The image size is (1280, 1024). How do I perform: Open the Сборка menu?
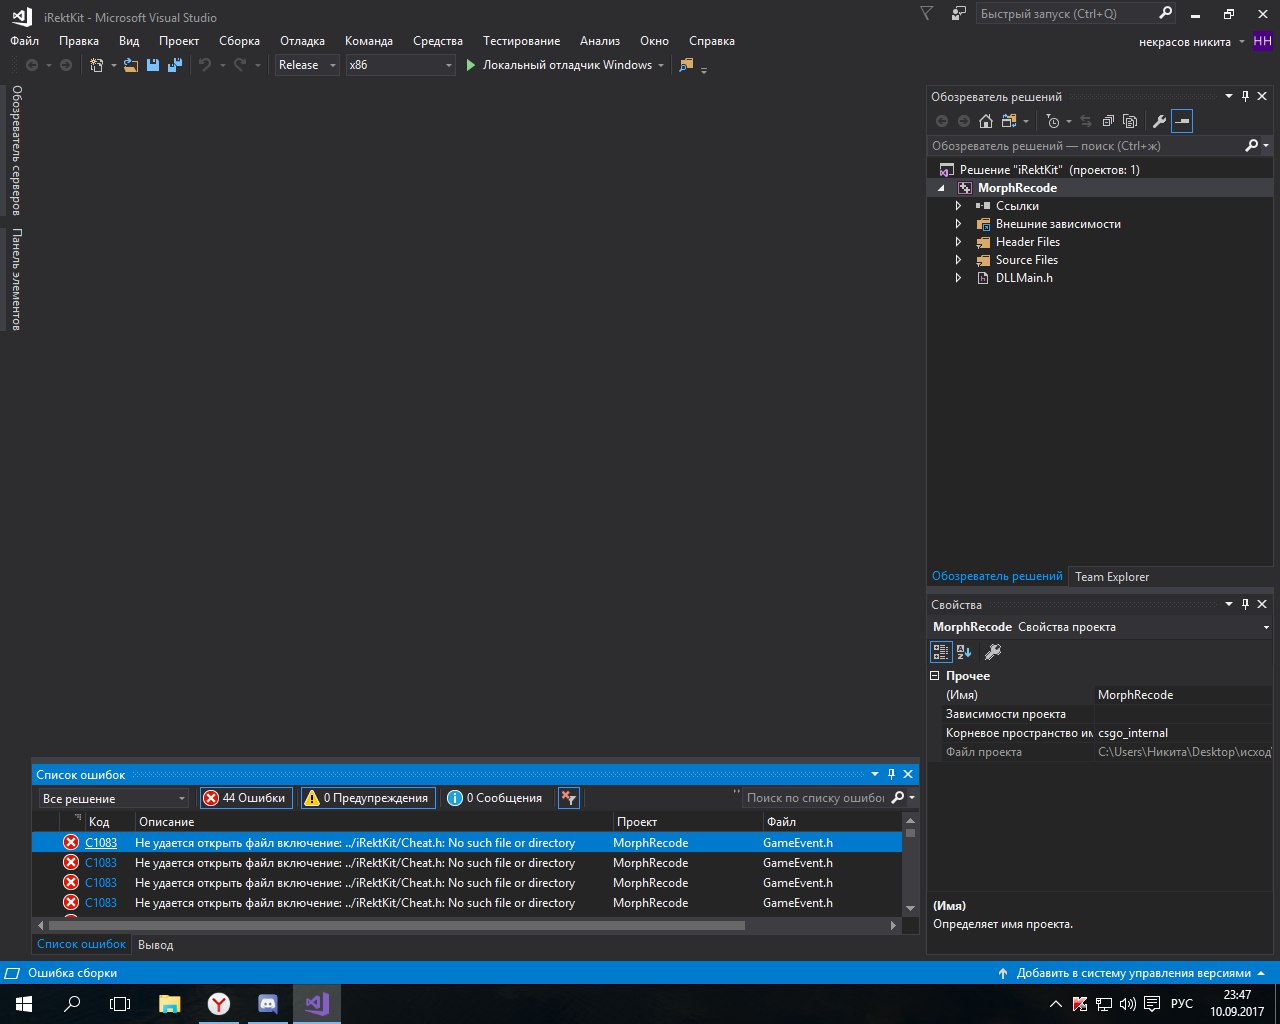click(239, 41)
